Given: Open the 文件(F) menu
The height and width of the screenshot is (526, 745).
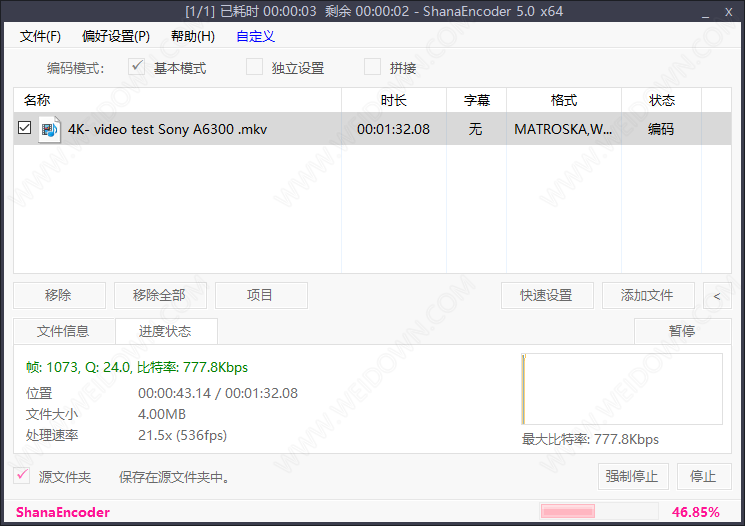Looking at the screenshot, I should pos(40,36).
